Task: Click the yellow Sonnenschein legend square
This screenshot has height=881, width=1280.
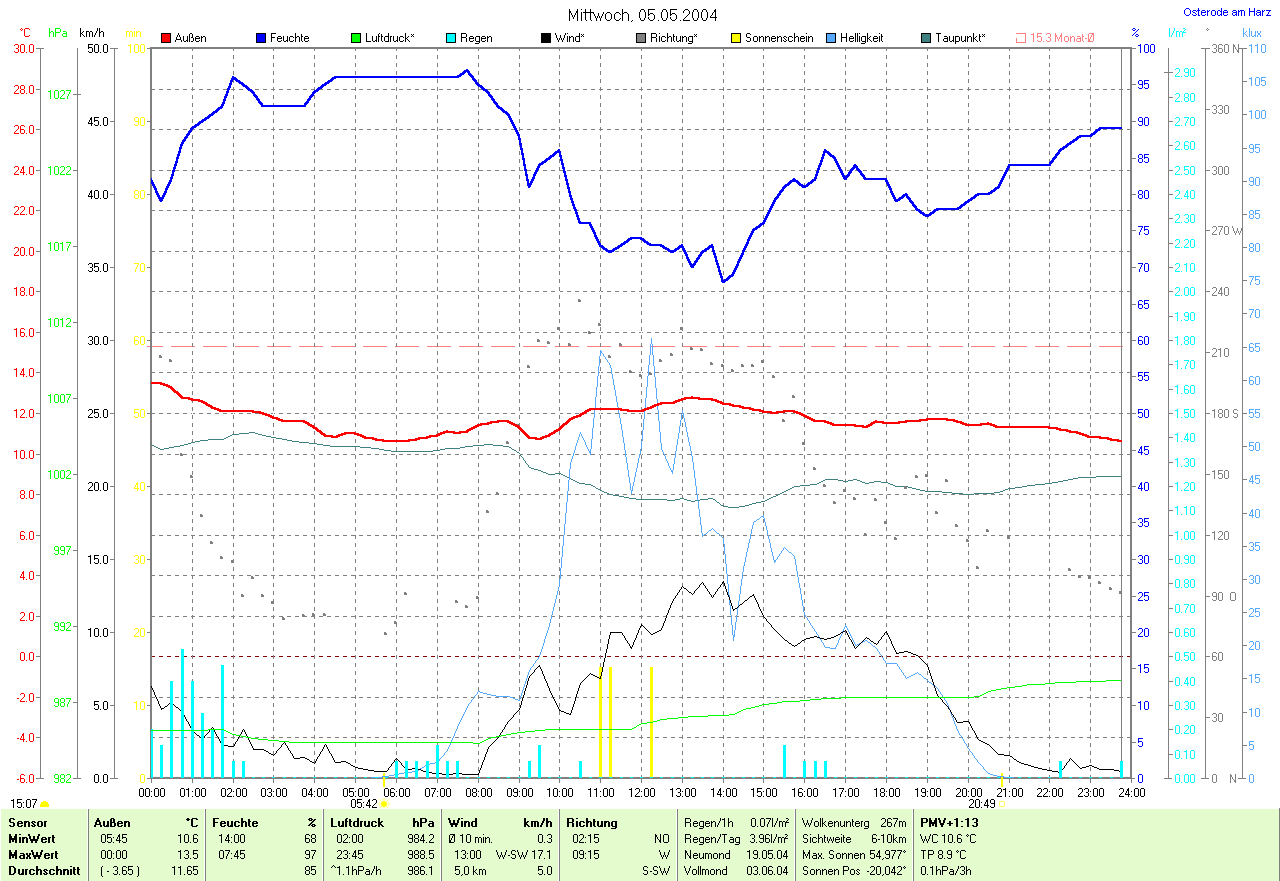Action: [735, 38]
